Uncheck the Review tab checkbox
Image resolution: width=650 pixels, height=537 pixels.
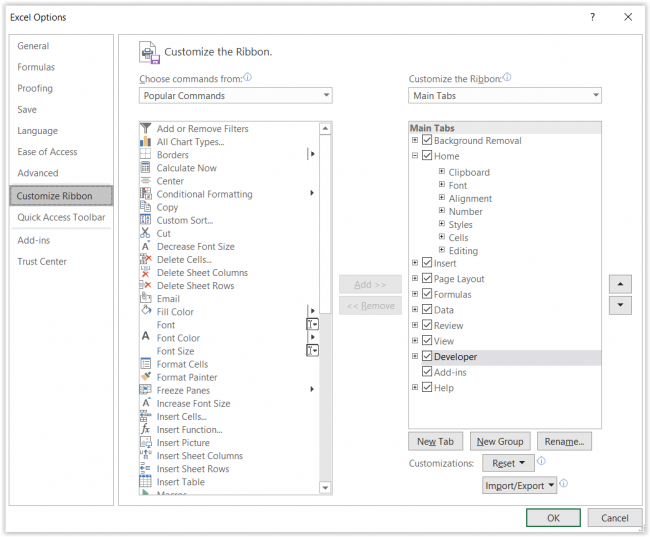[427, 325]
